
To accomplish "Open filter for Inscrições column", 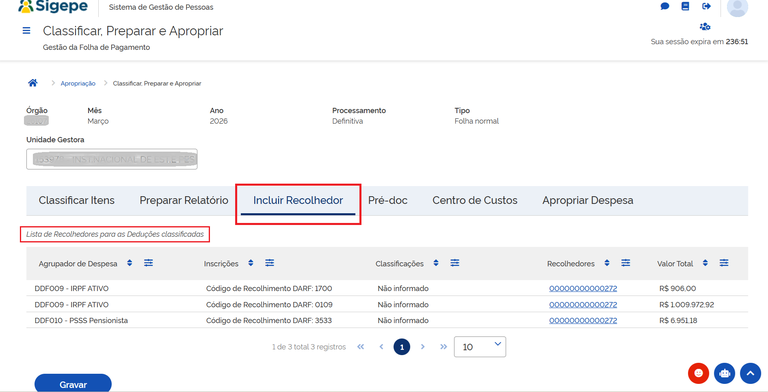I will [x=269, y=263].
